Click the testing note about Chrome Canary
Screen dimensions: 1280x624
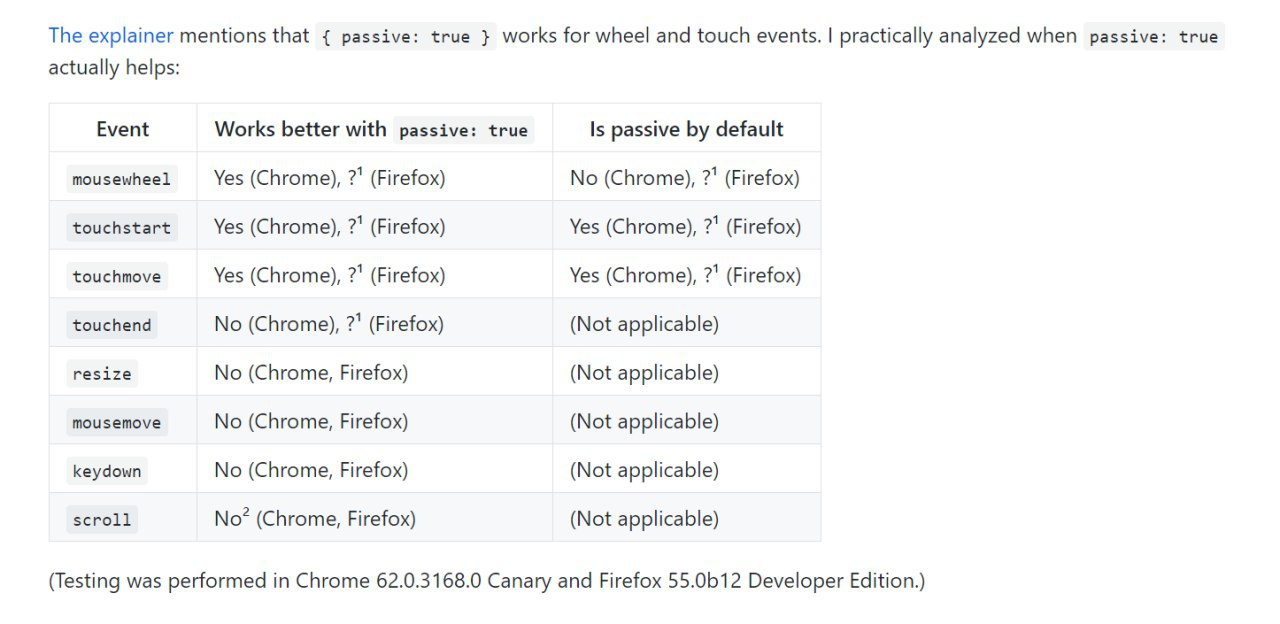tap(487, 580)
